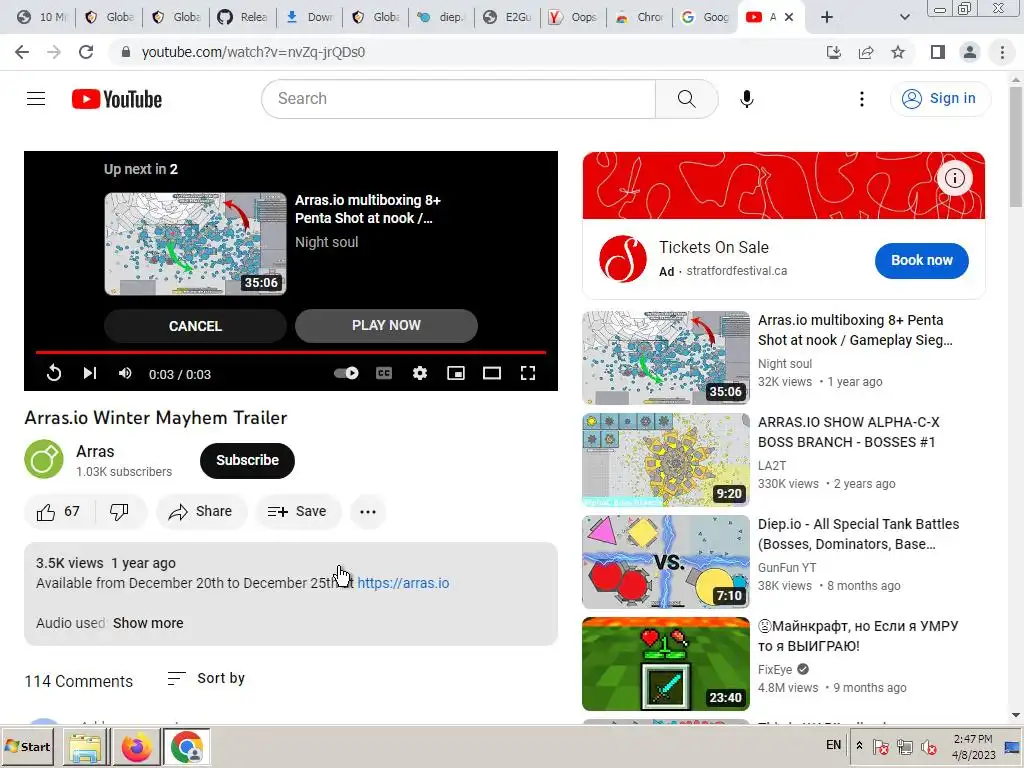Viewport: 1024px width, 768px height.
Task: Sign in to YouTube
Action: pos(940,99)
